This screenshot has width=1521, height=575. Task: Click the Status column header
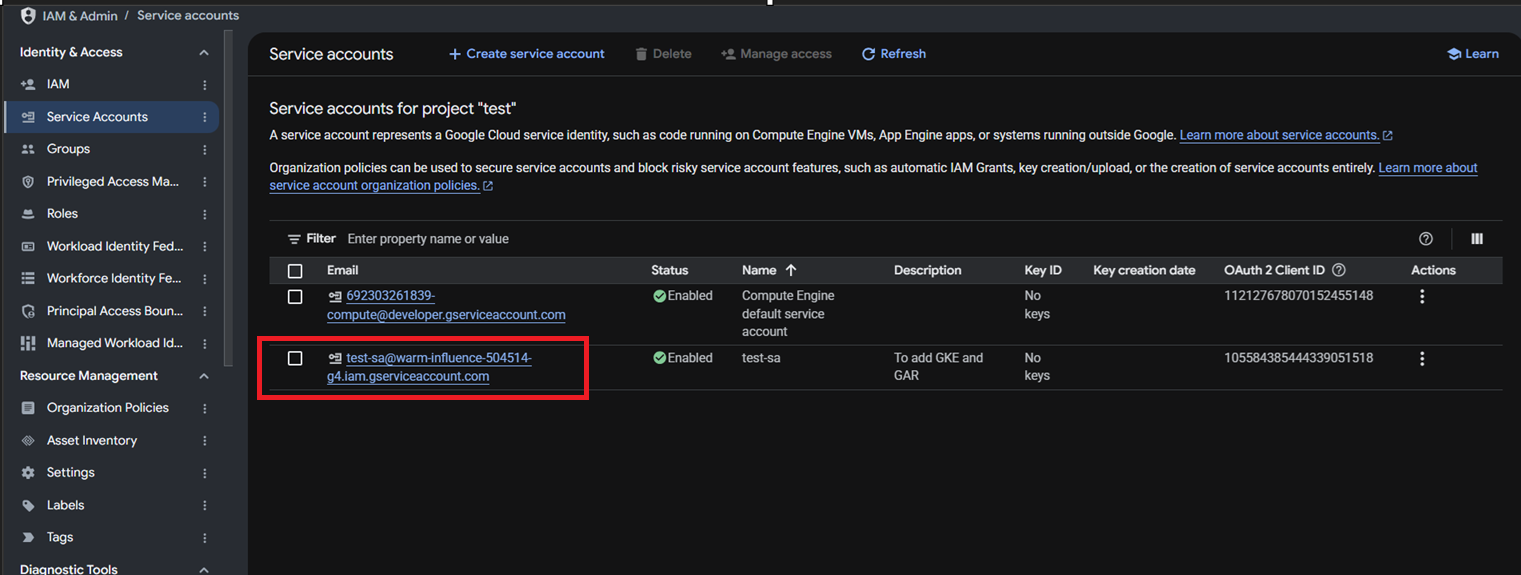point(670,270)
